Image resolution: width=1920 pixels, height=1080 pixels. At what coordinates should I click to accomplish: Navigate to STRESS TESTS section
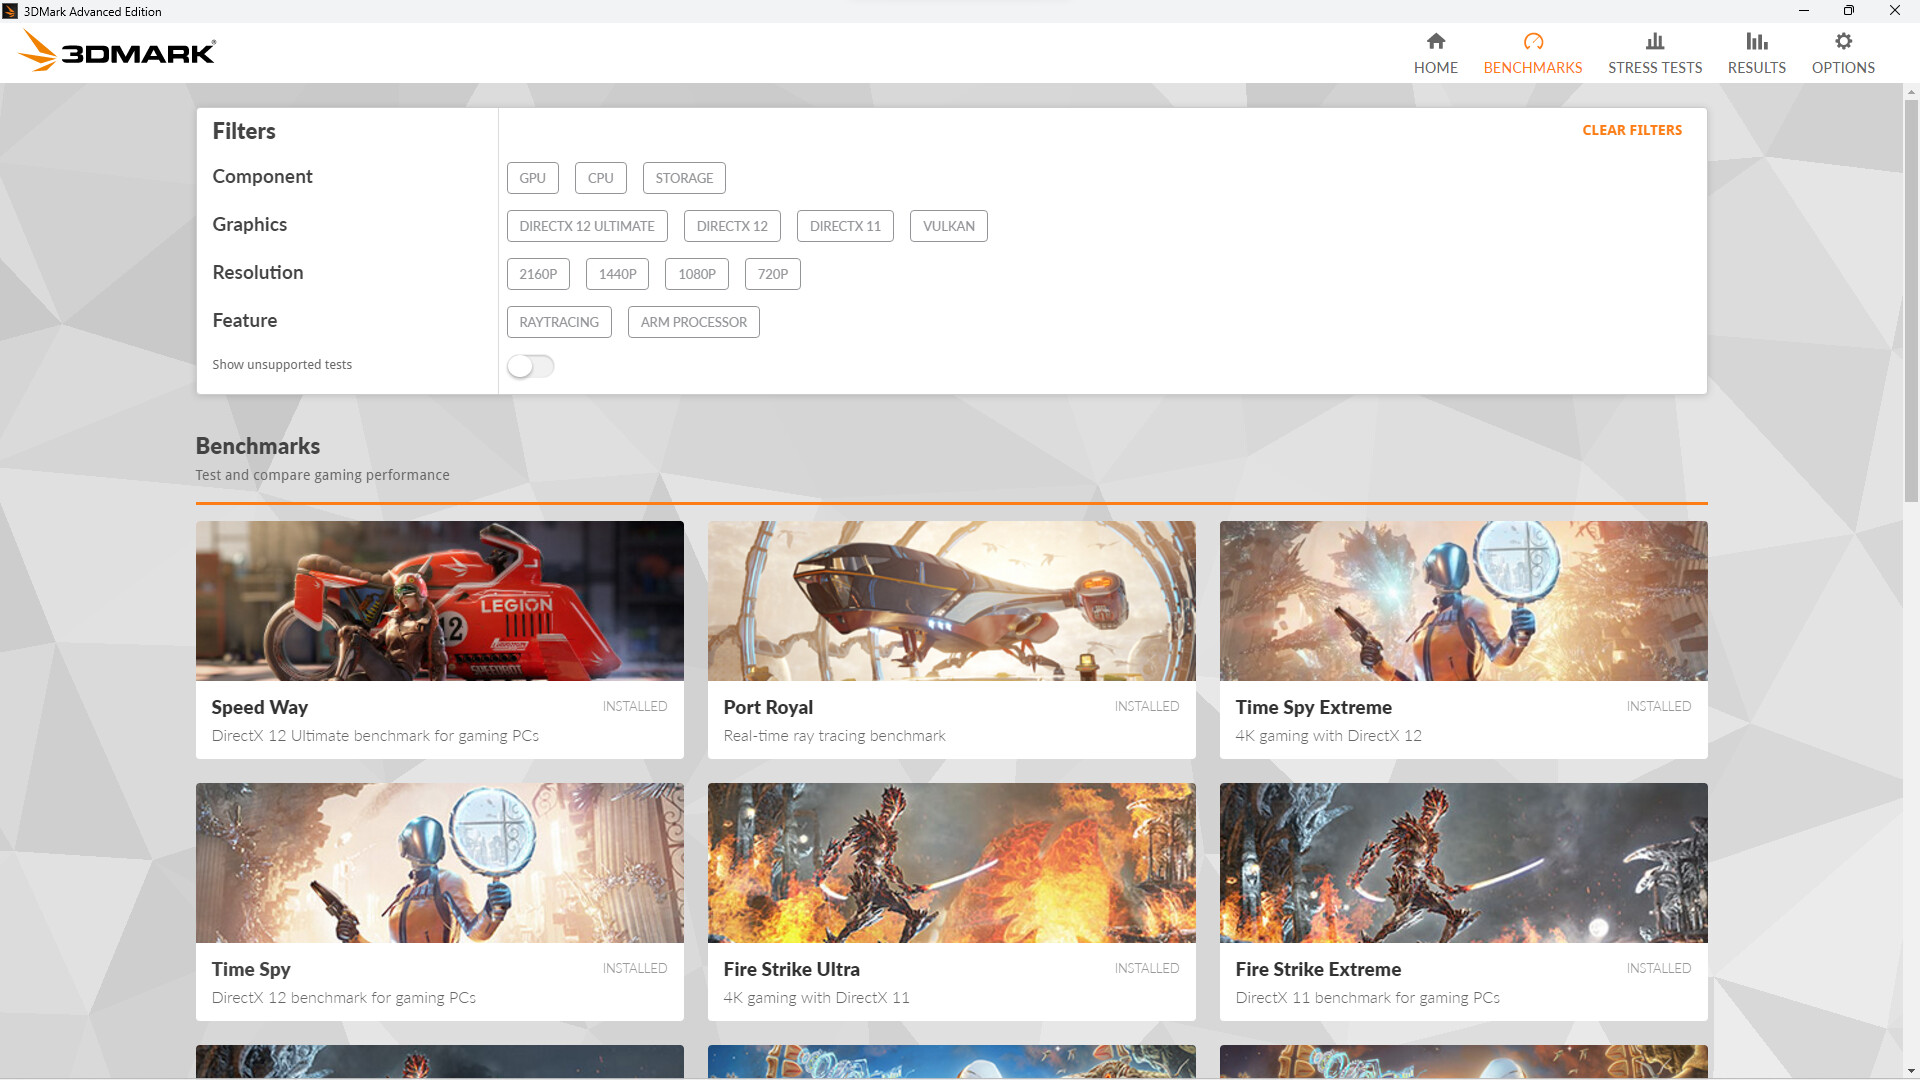pyautogui.click(x=1655, y=53)
